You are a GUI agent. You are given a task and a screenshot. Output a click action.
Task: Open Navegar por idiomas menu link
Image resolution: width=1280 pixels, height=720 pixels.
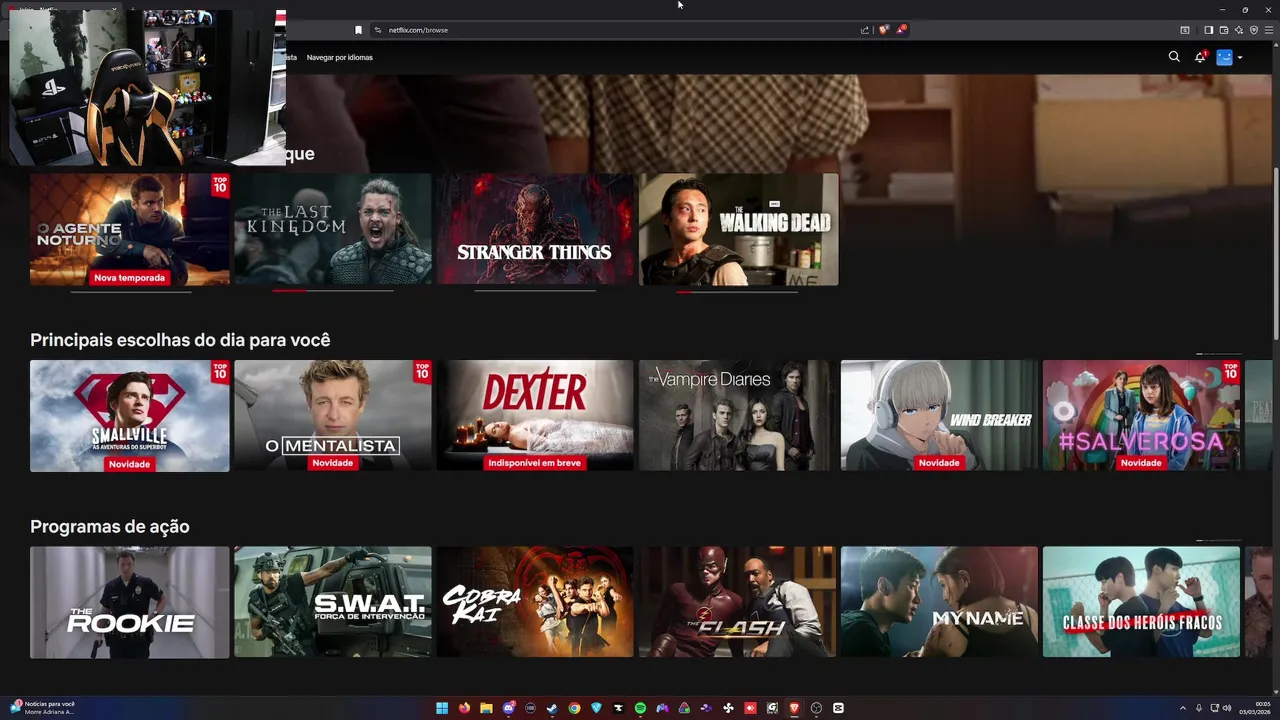click(x=339, y=57)
